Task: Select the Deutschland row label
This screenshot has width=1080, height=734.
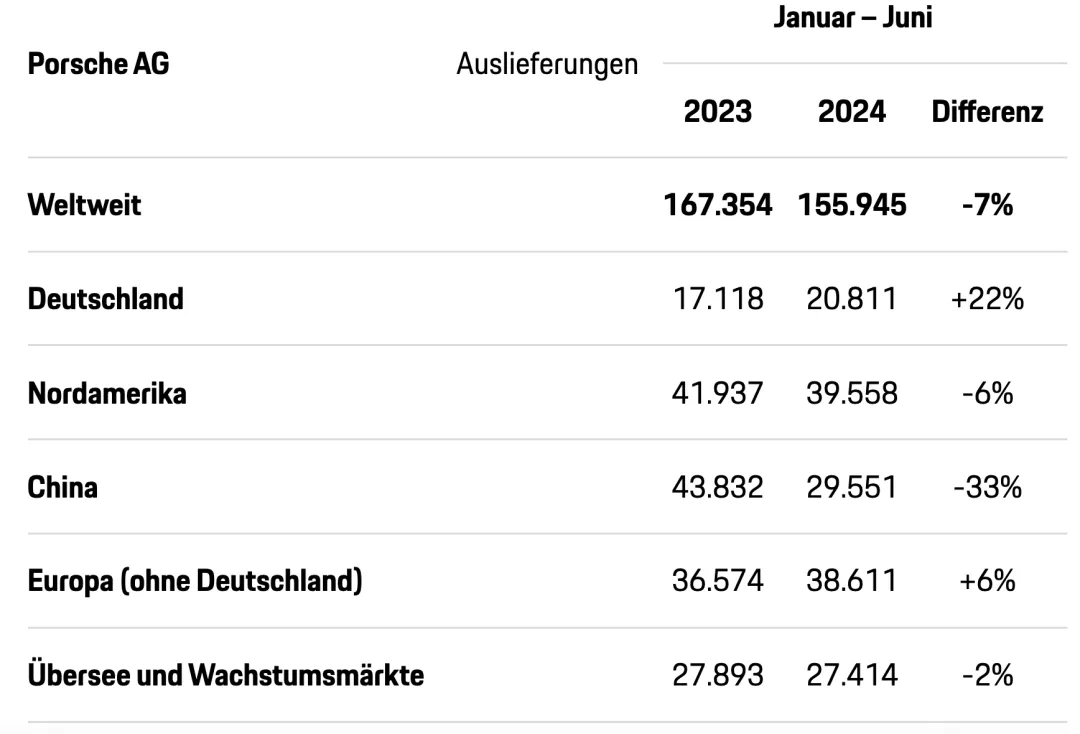Action: (105, 298)
